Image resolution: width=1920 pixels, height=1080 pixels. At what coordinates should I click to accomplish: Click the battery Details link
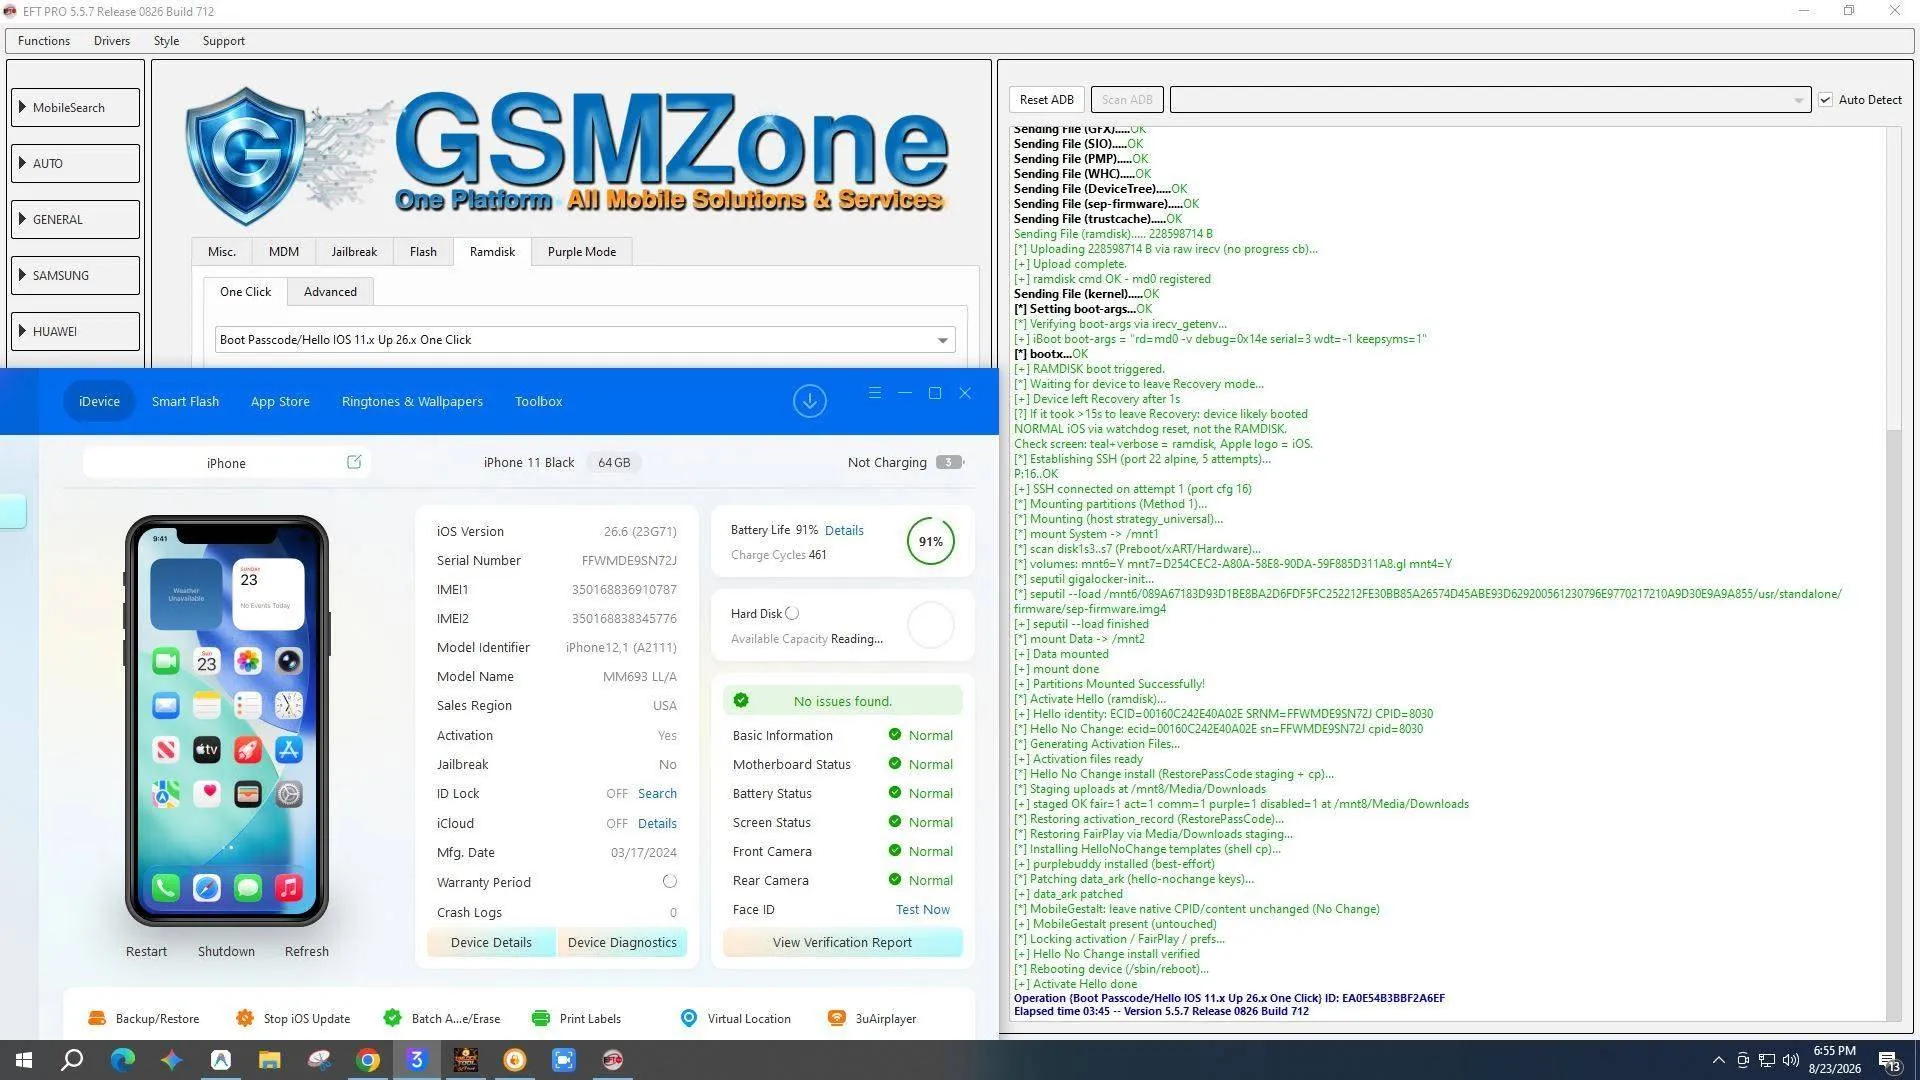pyautogui.click(x=844, y=530)
